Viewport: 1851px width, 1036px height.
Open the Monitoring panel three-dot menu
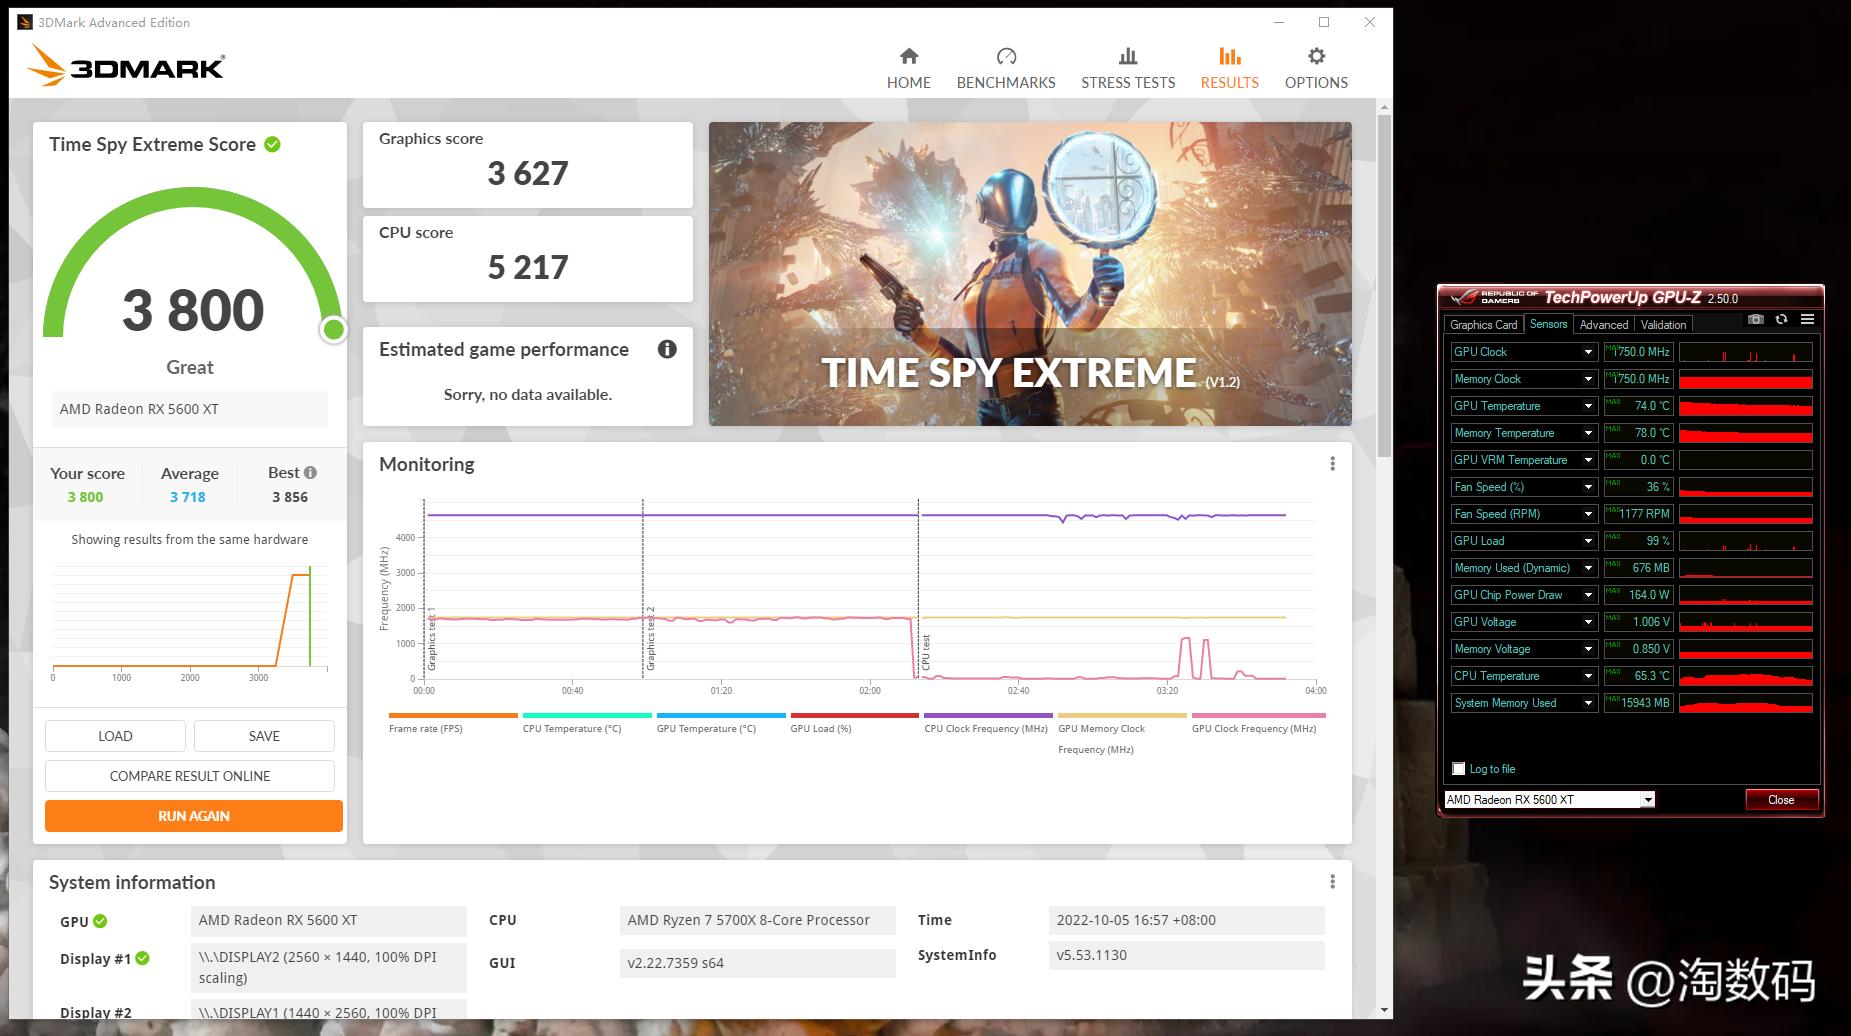click(x=1332, y=464)
